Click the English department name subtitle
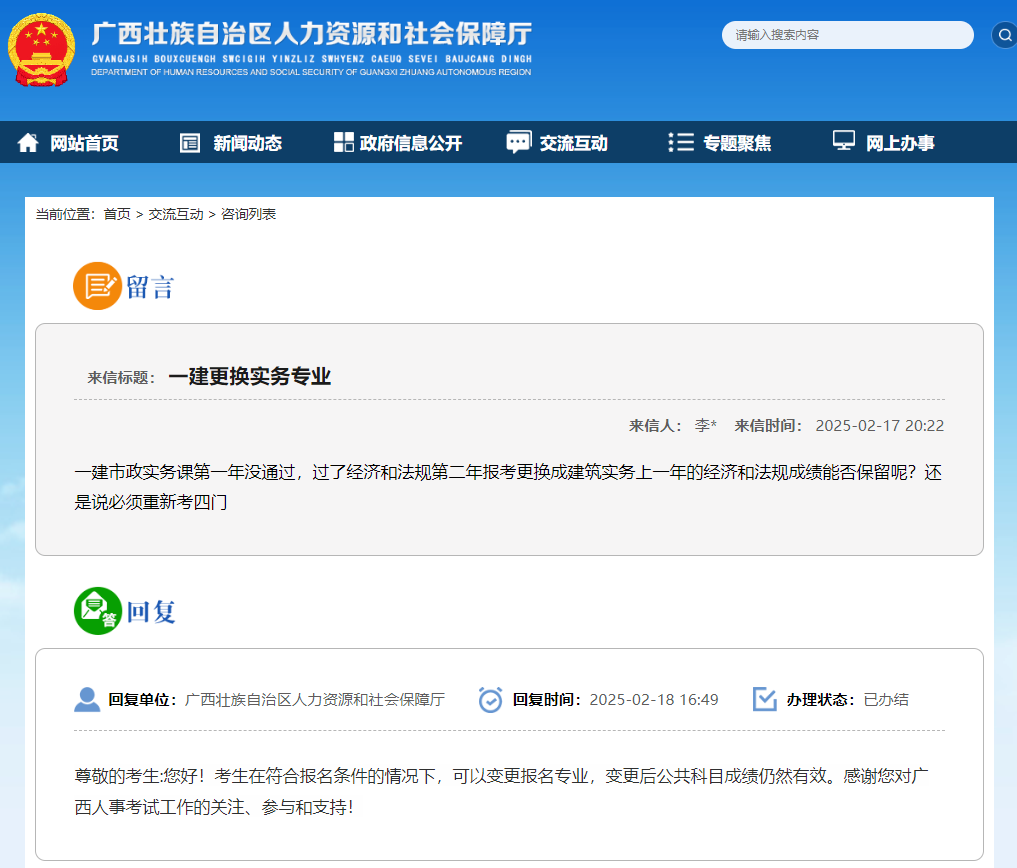The width and height of the screenshot is (1017, 868). point(311,72)
